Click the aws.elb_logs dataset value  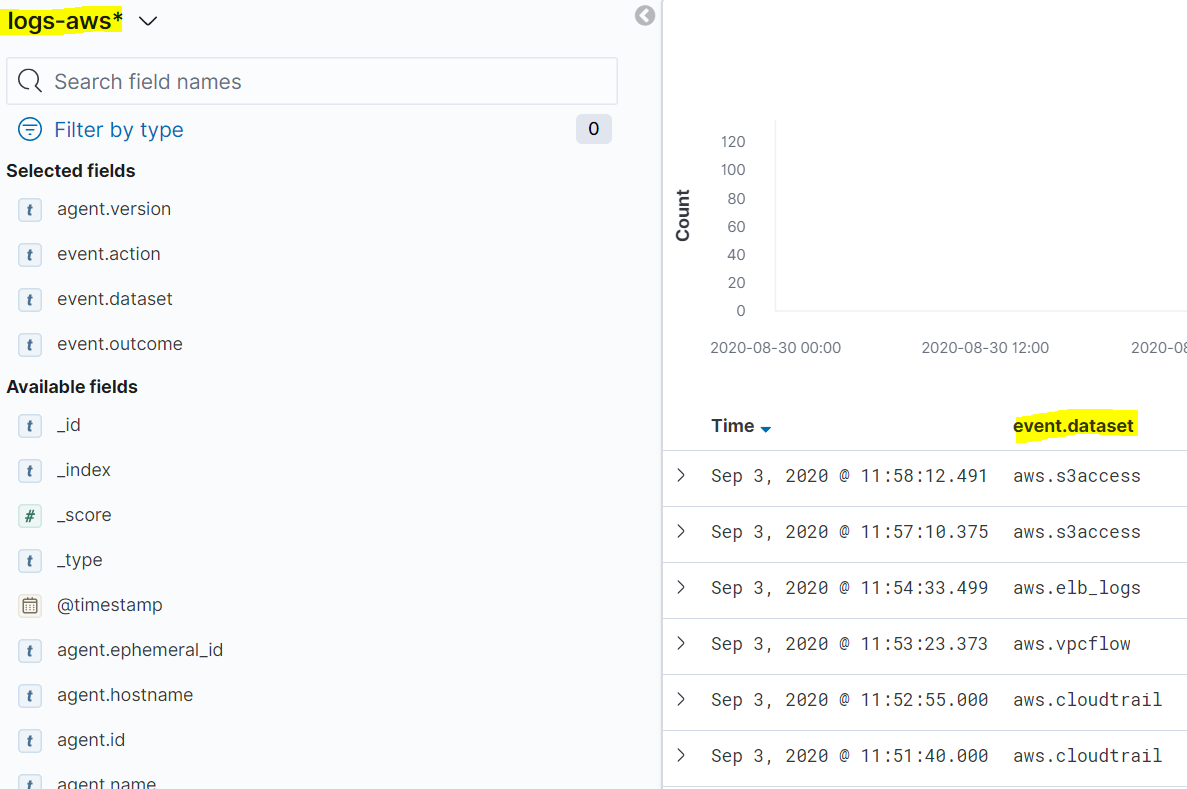(1076, 588)
